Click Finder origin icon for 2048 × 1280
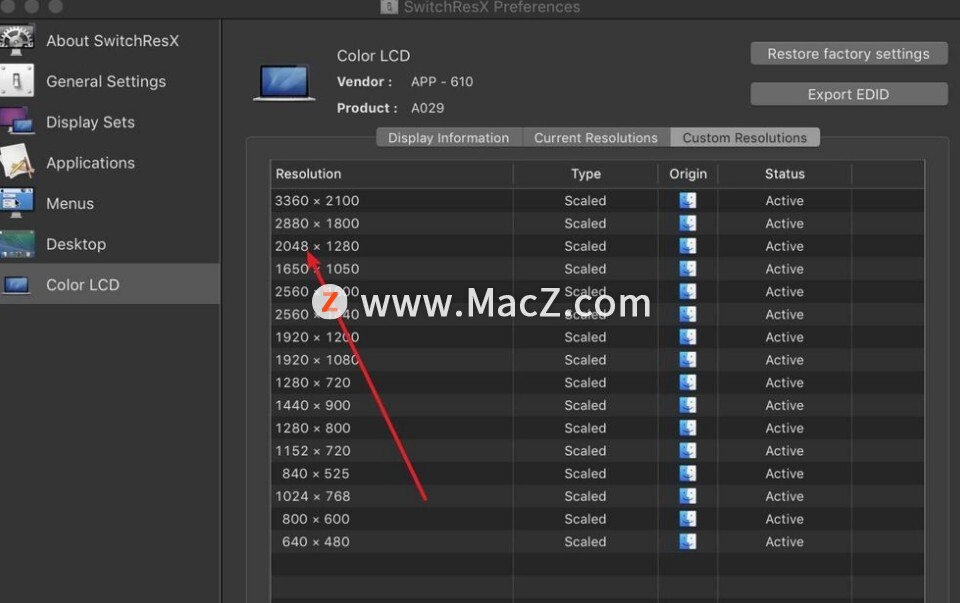This screenshot has height=603, width=960. point(688,246)
